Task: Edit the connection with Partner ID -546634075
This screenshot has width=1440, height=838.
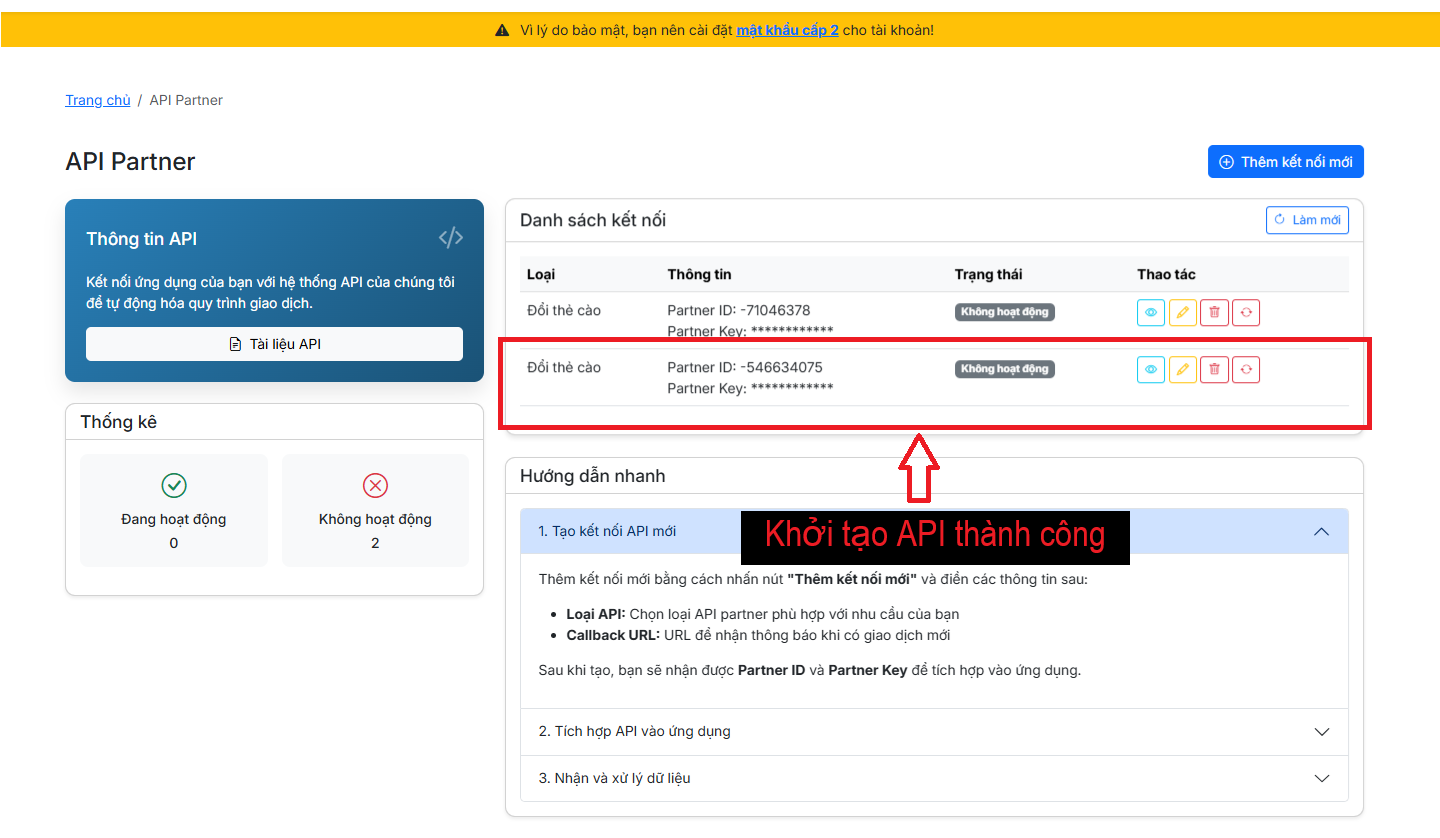Action: (x=1182, y=370)
